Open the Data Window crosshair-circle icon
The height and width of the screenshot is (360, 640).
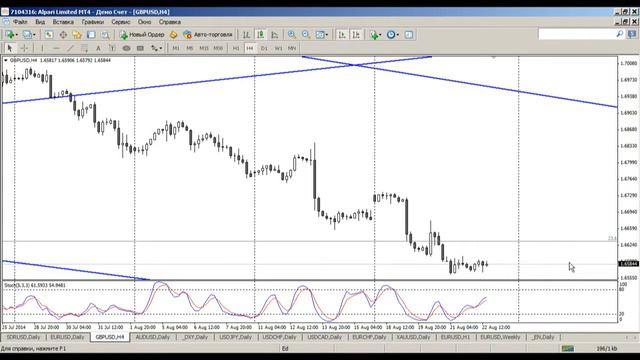(63, 35)
